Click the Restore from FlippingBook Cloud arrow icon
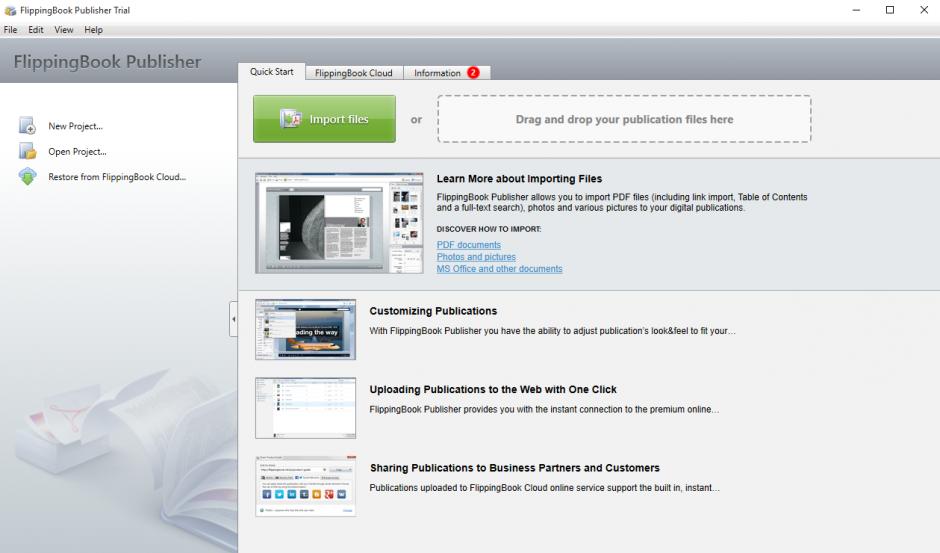The width and height of the screenshot is (940, 553). pyautogui.click(x=28, y=177)
